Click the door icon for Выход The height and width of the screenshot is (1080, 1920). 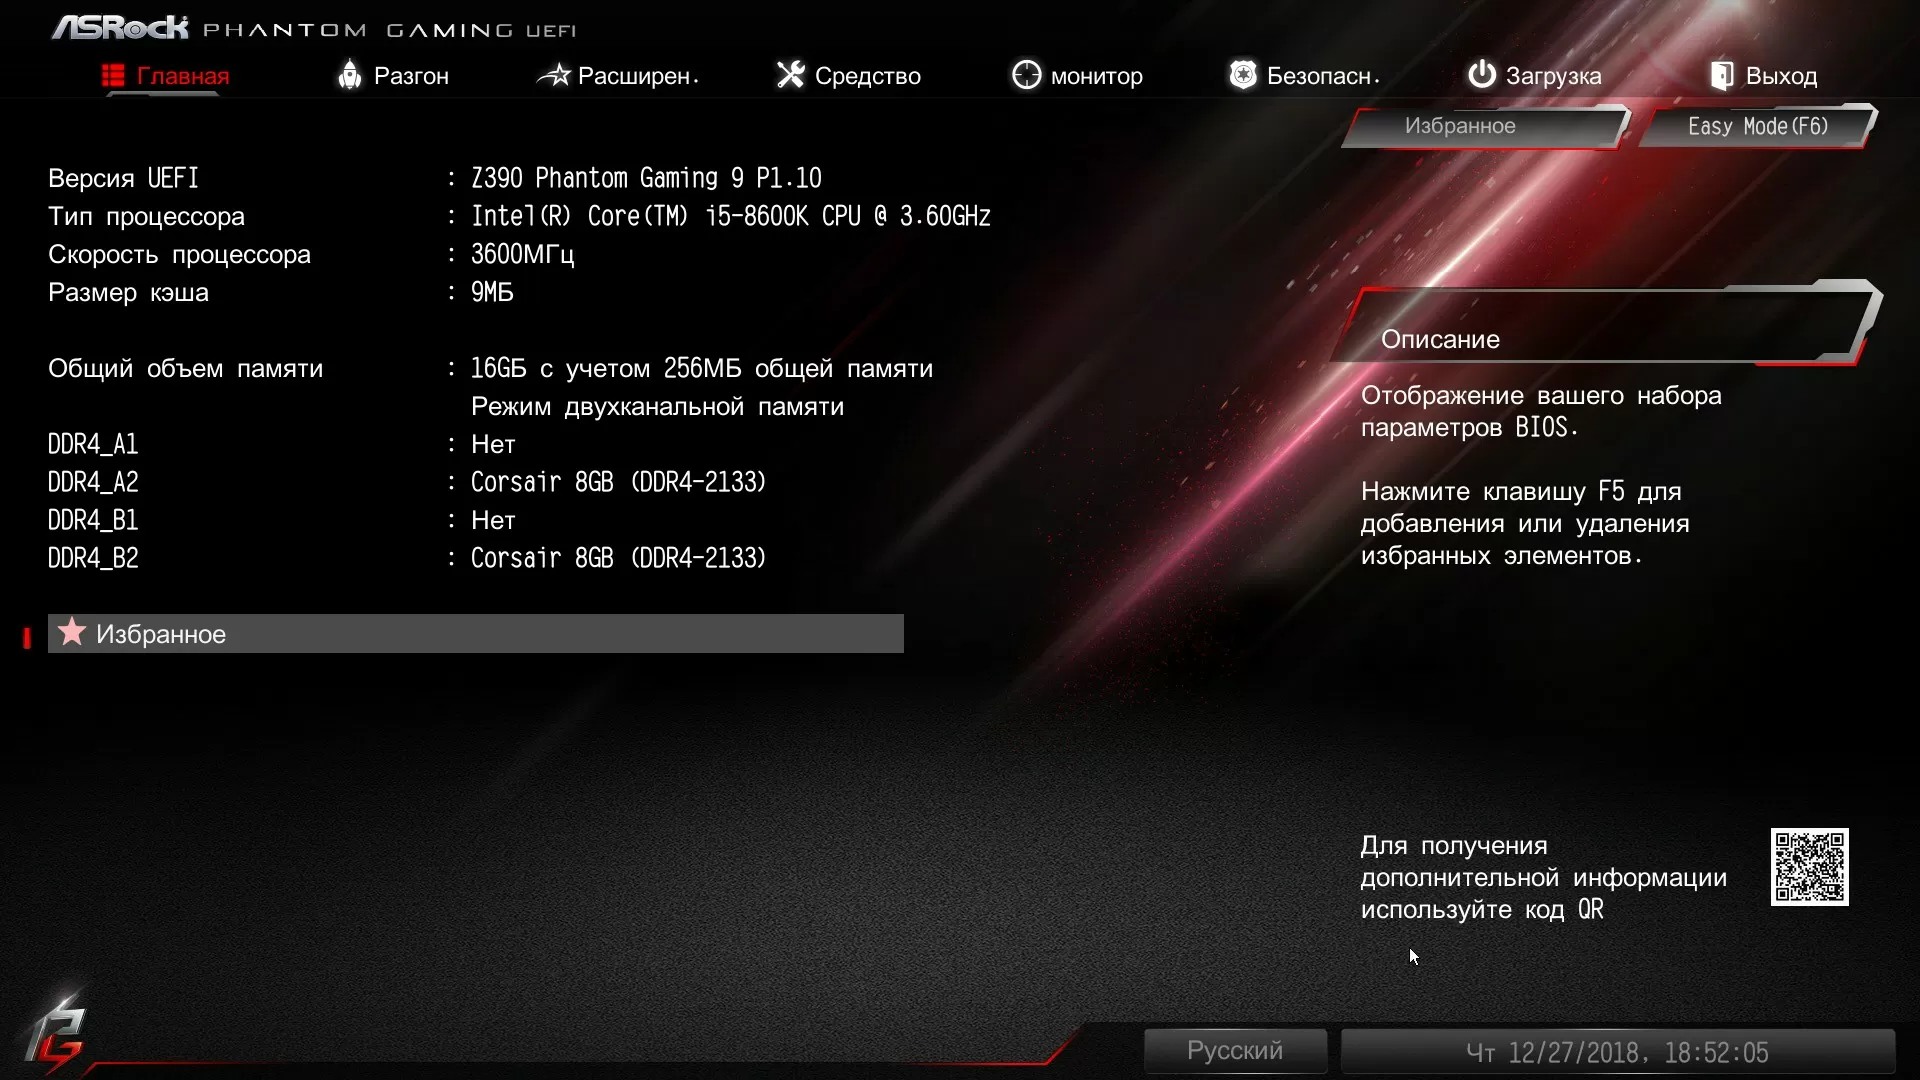click(x=1722, y=75)
